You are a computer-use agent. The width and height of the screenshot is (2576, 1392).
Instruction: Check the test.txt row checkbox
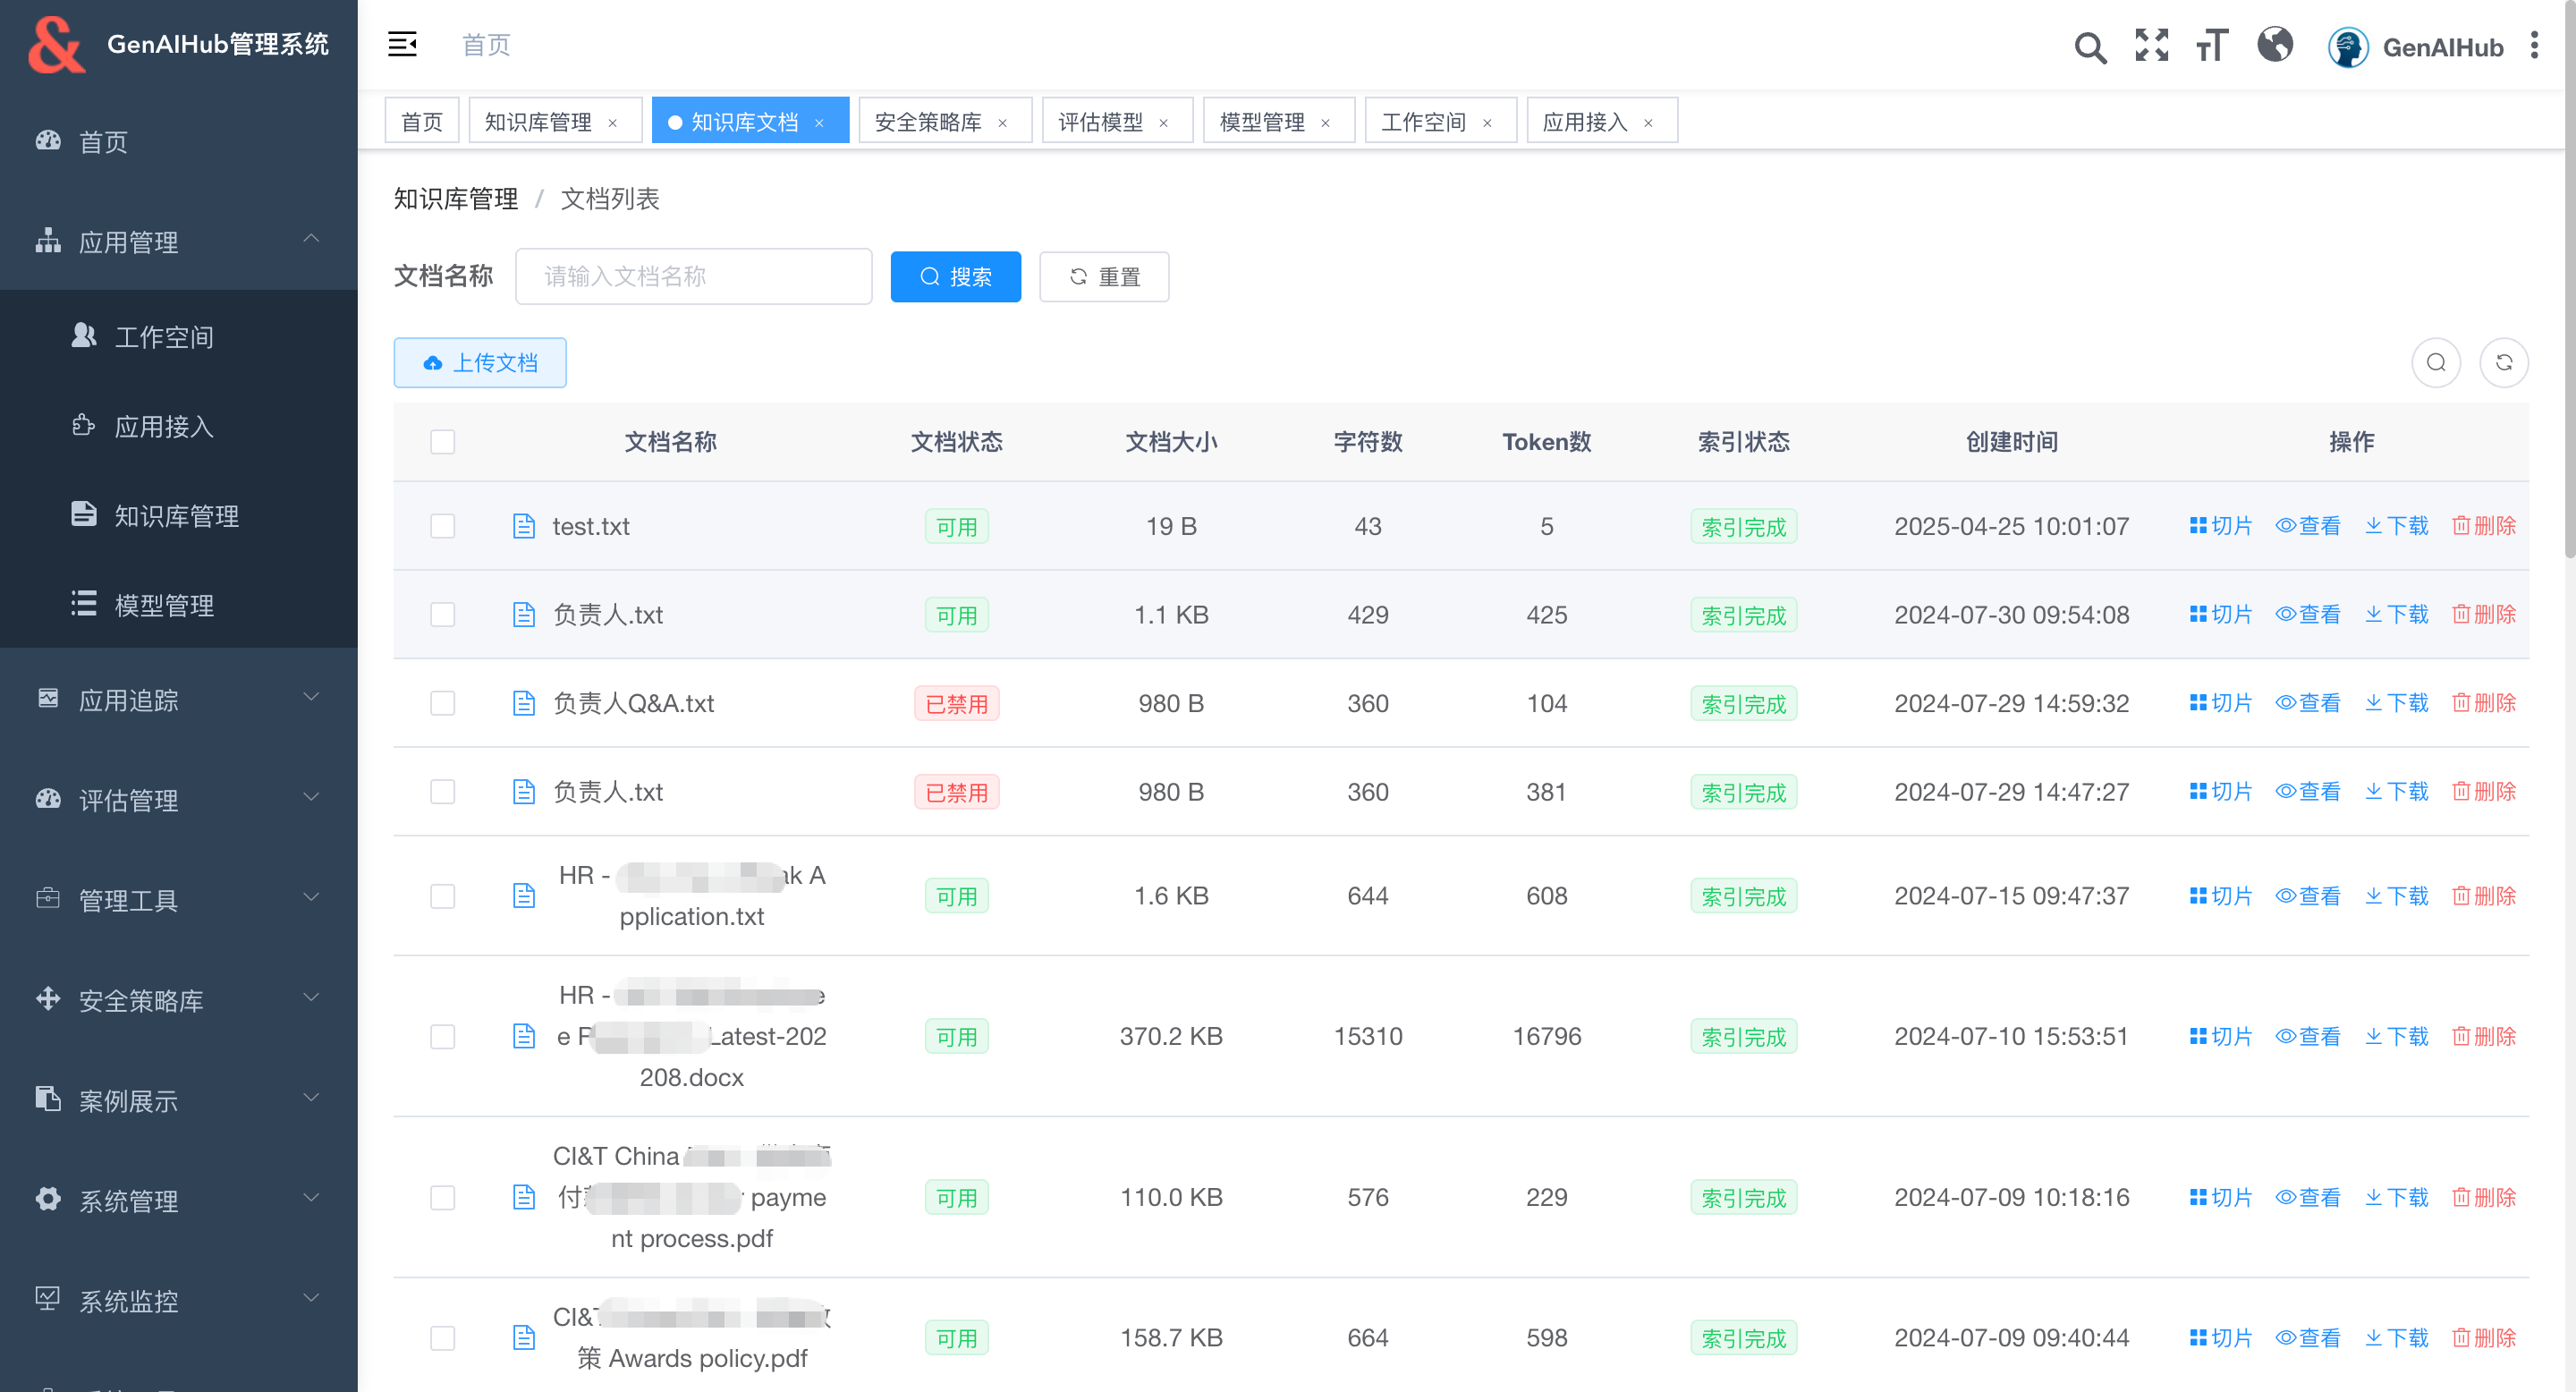point(442,526)
